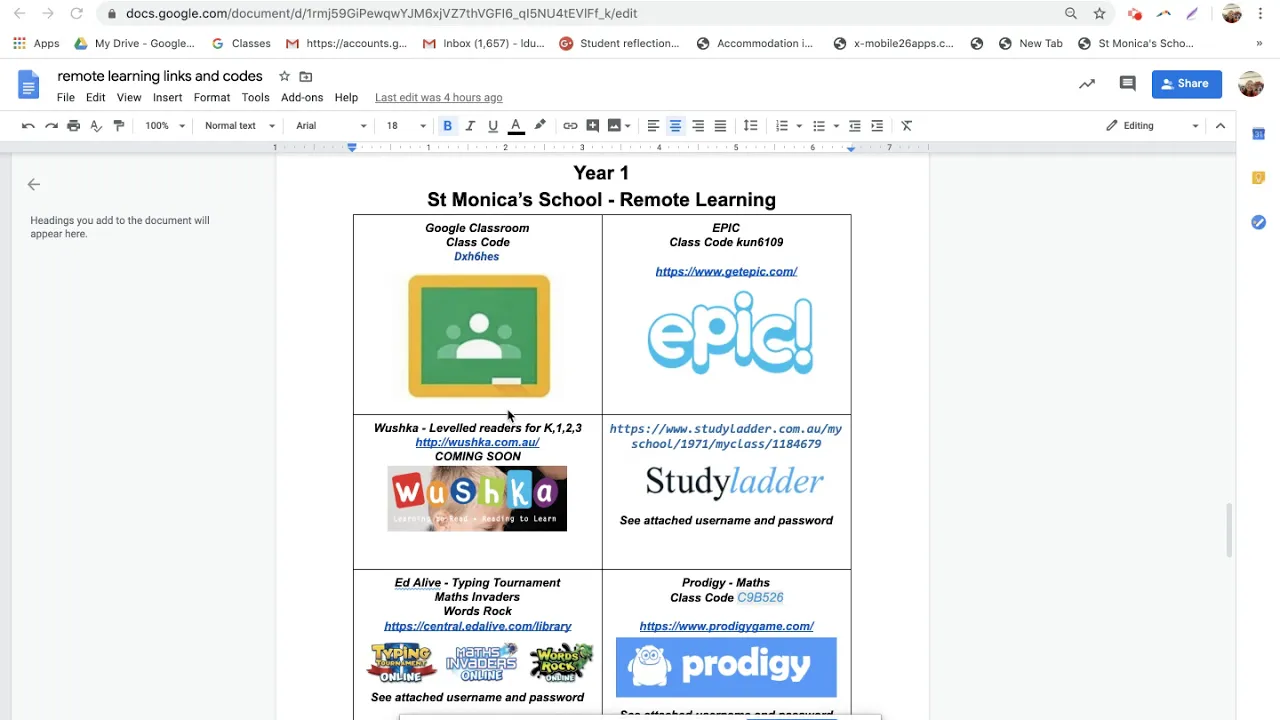Open the text color picker

coord(516,126)
